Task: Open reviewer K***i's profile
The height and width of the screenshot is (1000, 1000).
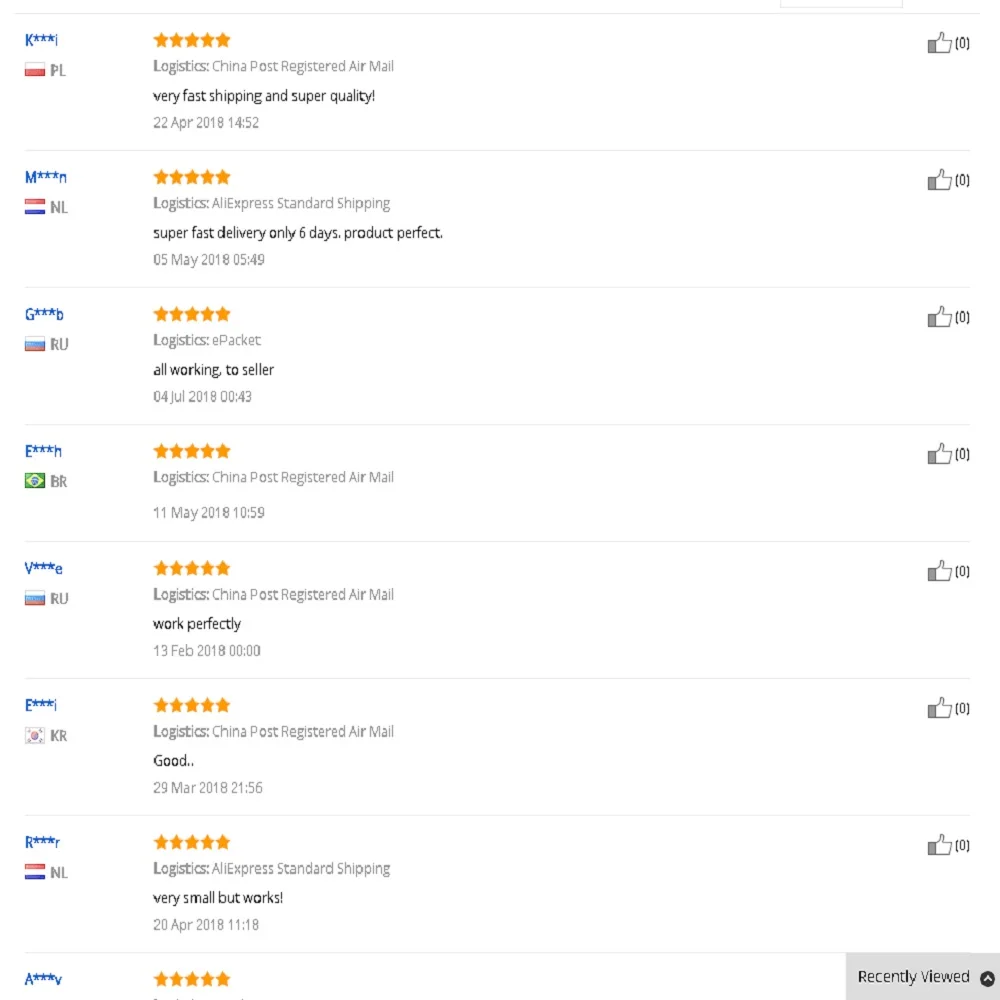Action: (41, 40)
